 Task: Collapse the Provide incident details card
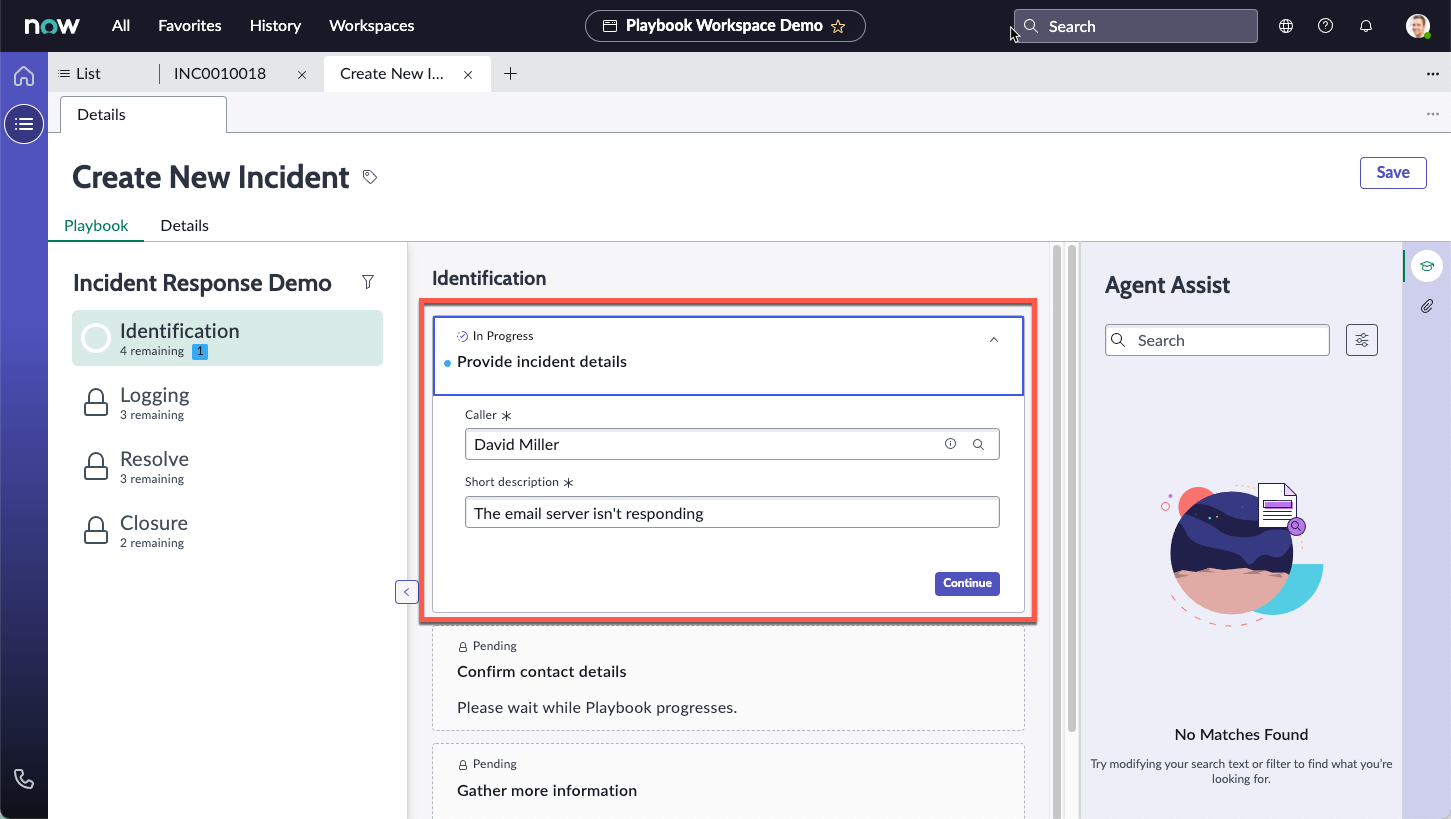pyautogui.click(x=994, y=340)
